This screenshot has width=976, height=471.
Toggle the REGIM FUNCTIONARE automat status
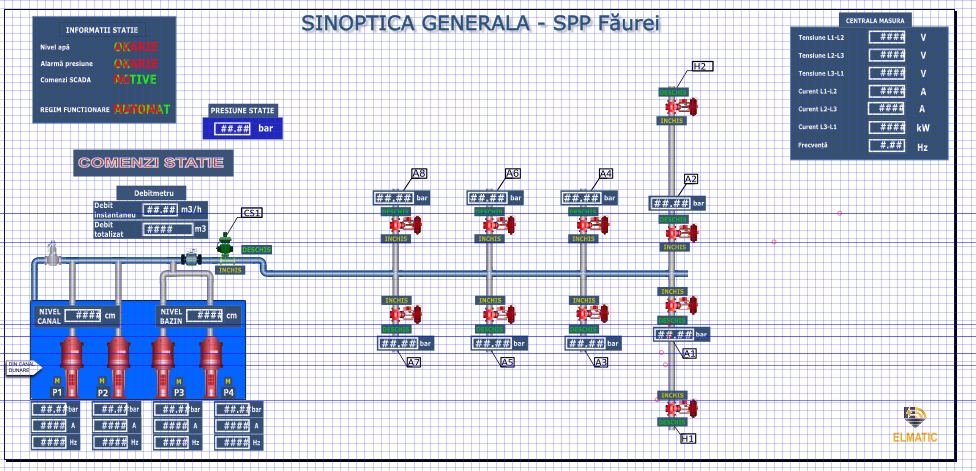click(141, 108)
